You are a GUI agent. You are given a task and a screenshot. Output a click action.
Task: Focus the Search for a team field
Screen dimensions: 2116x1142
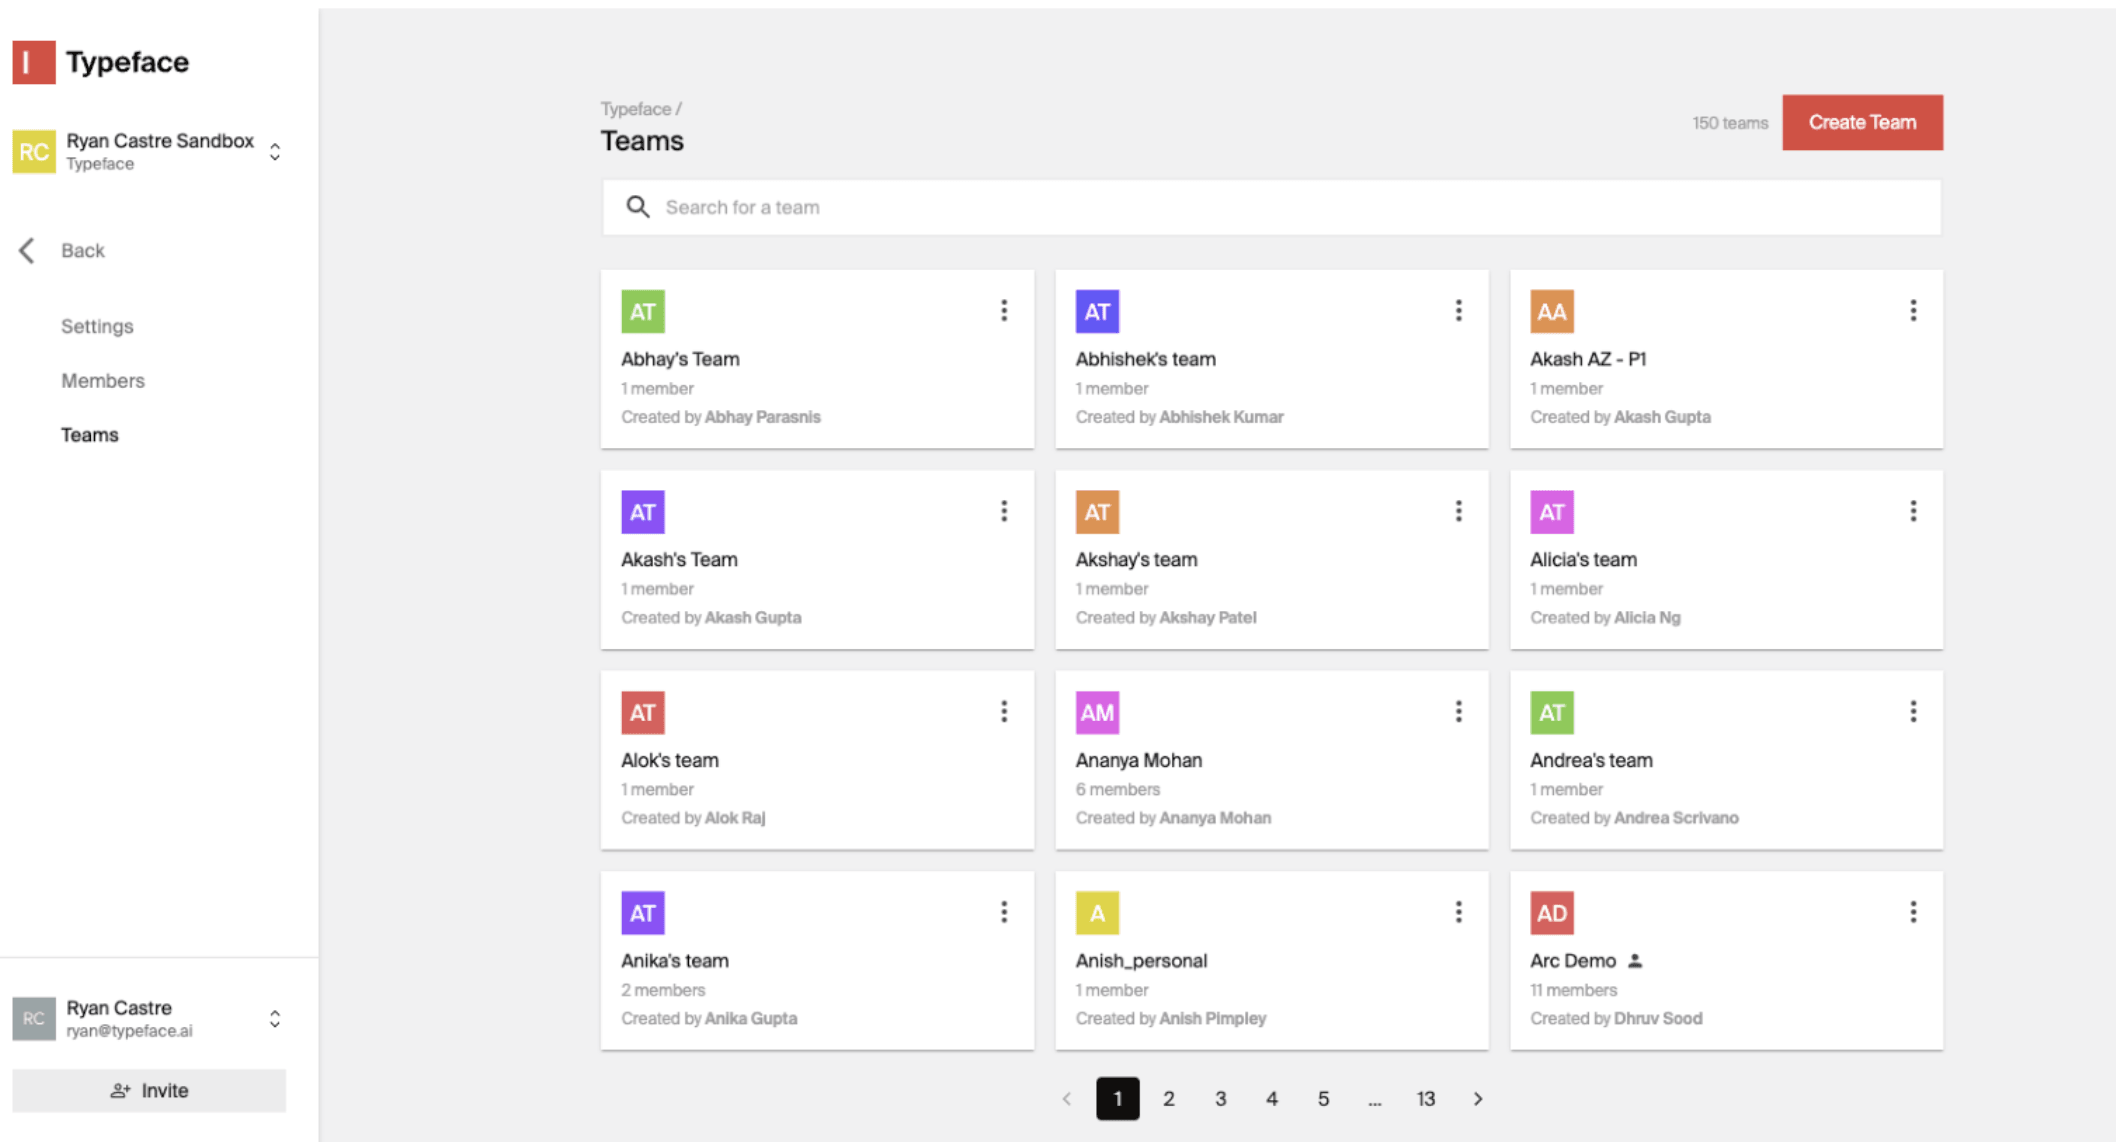[1271, 207]
